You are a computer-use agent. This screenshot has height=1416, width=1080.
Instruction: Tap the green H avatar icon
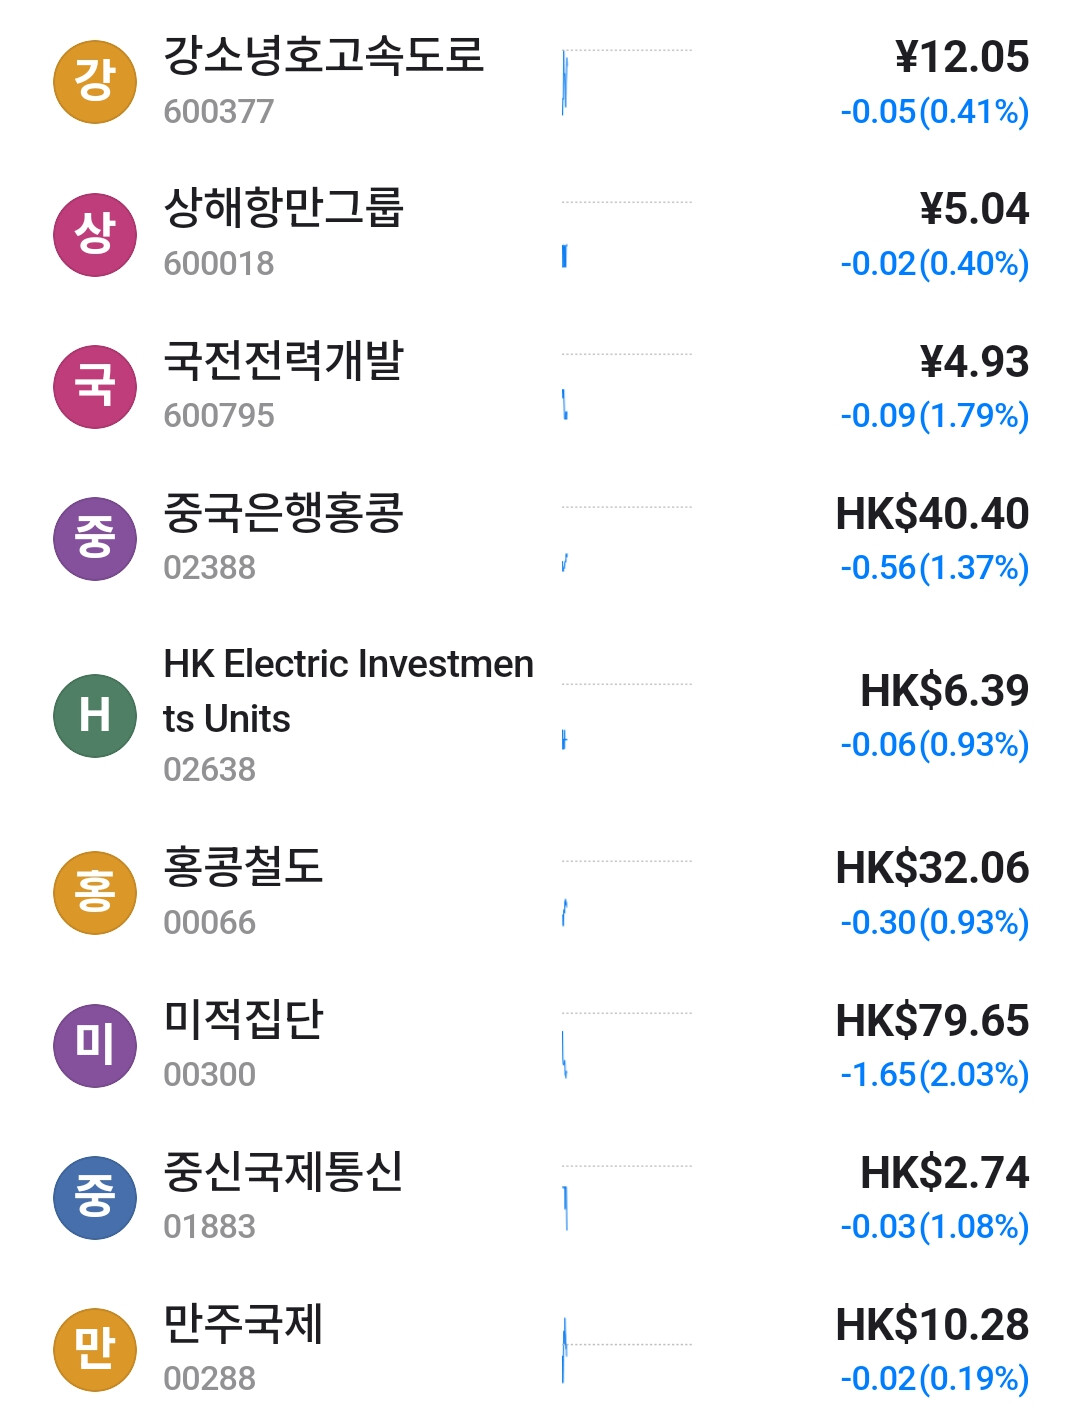[x=95, y=715]
